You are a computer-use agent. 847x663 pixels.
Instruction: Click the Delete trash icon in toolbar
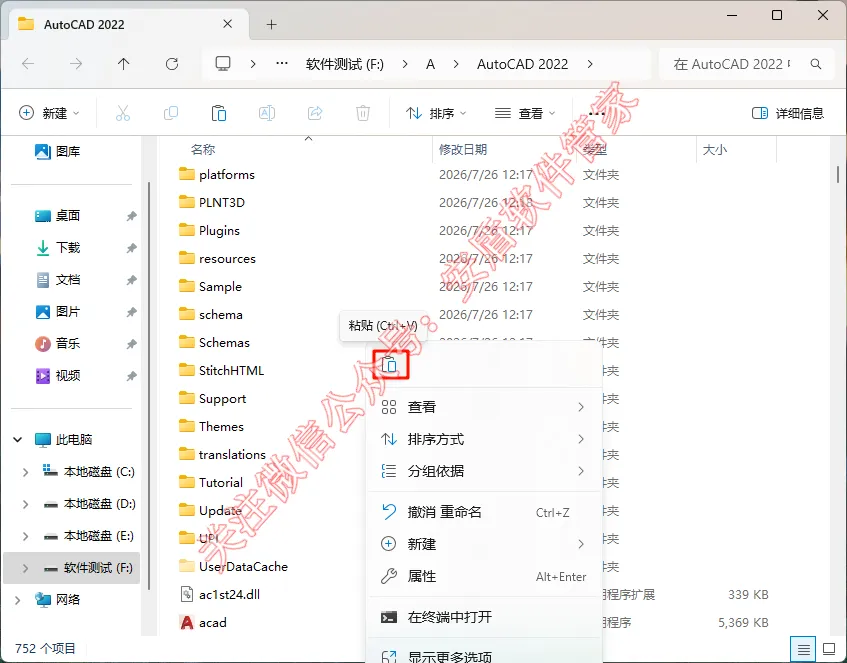363,113
